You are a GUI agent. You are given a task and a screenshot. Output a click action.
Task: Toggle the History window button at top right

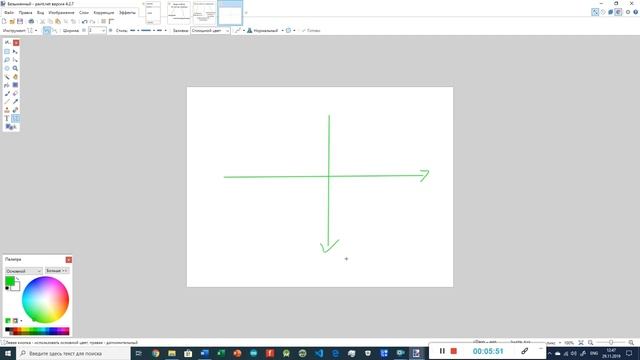click(x=603, y=12)
